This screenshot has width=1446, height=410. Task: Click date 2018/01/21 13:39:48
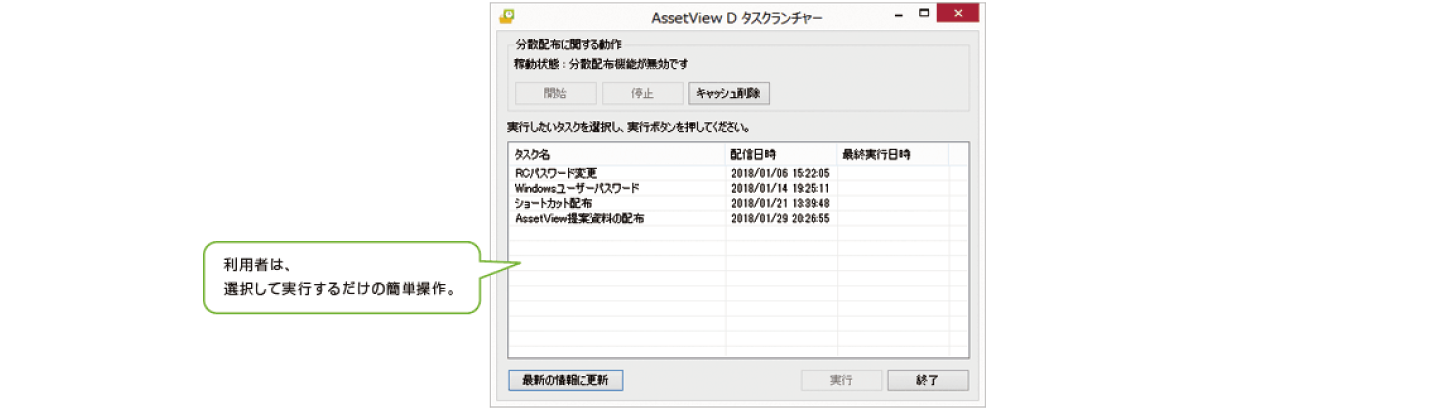tap(780, 203)
